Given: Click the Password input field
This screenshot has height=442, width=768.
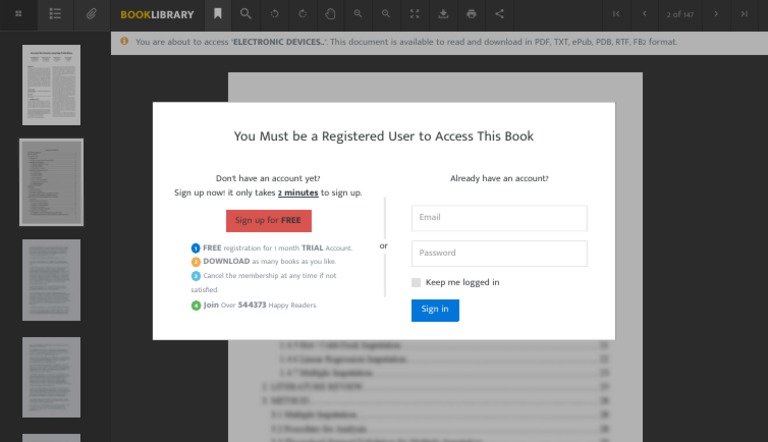Looking at the screenshot, I should (499, 253).
